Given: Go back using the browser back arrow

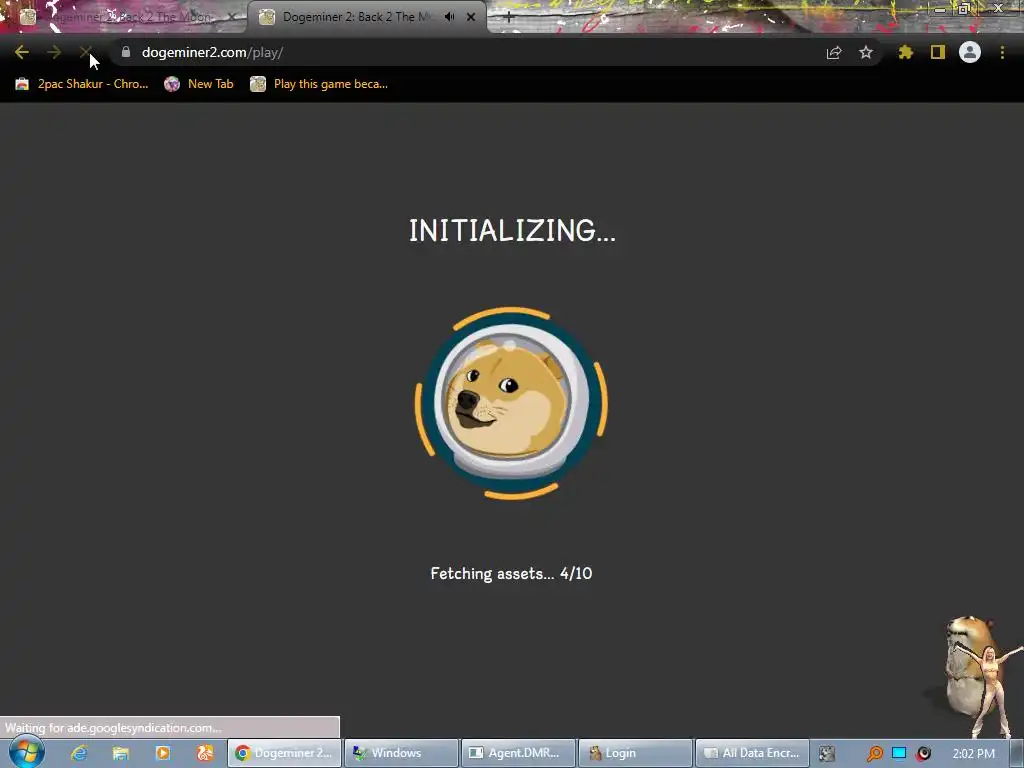Looking at the screenshot, I should point(22,53).
